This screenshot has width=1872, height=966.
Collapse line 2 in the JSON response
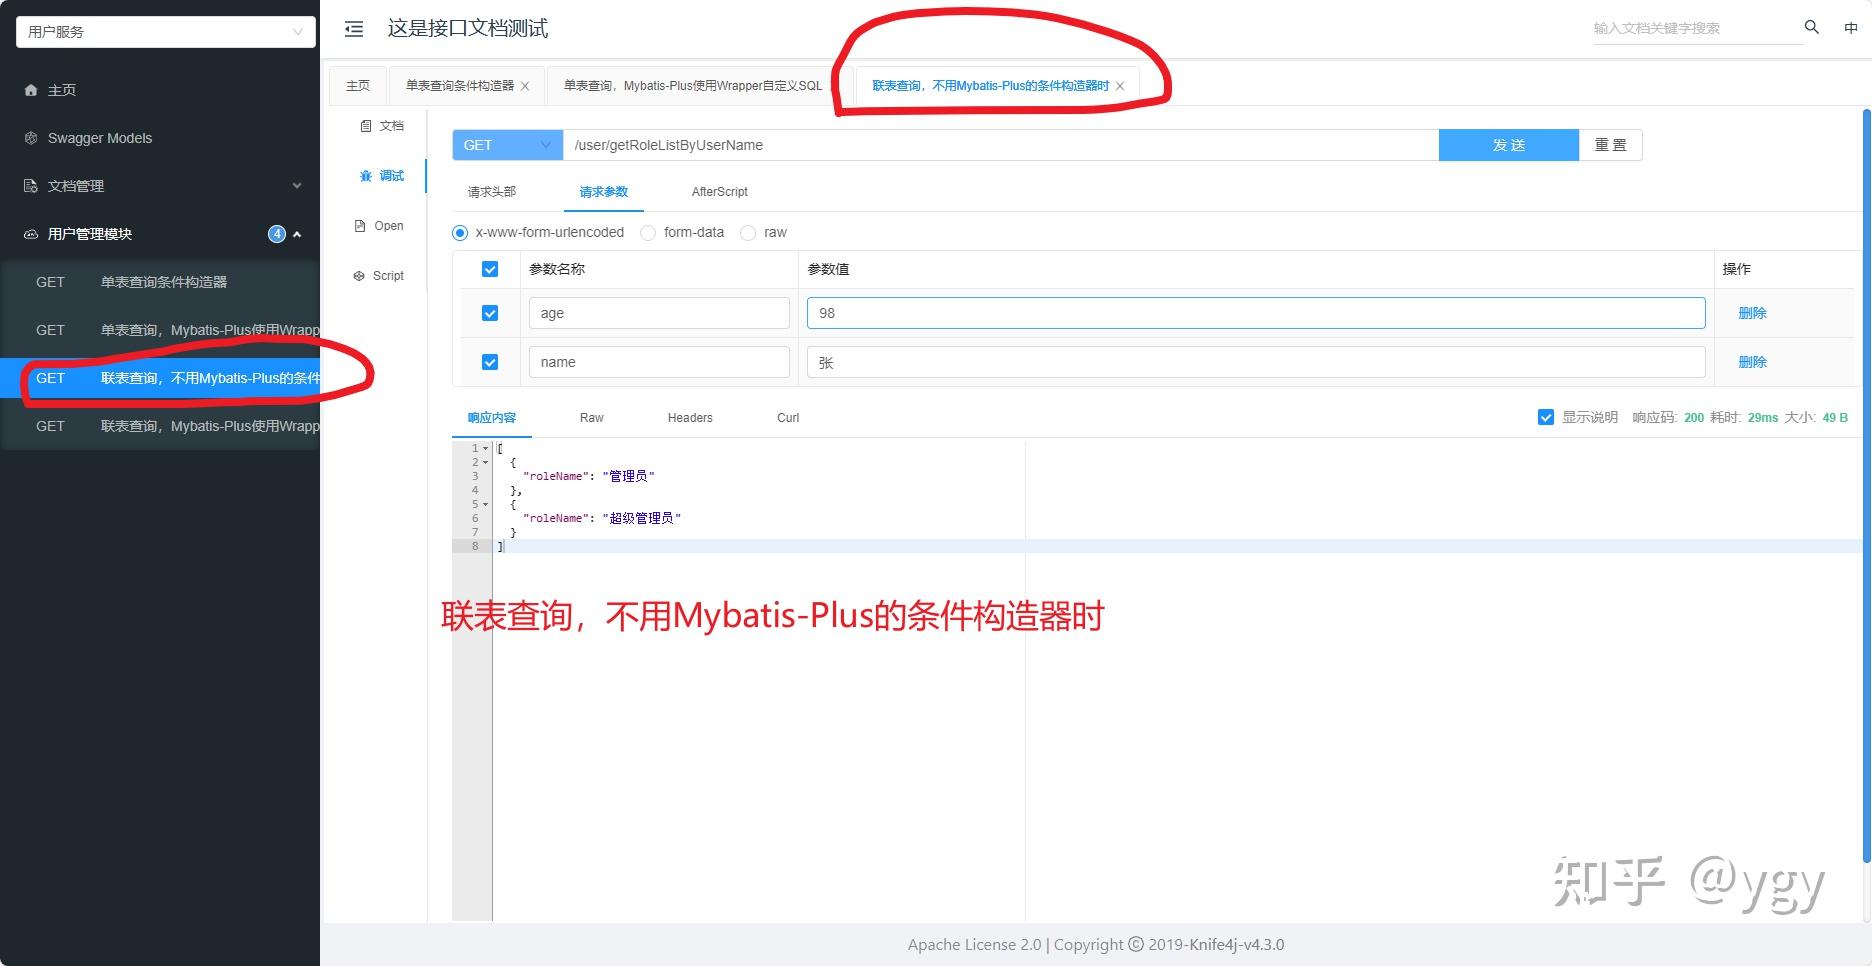click(487, 462)
